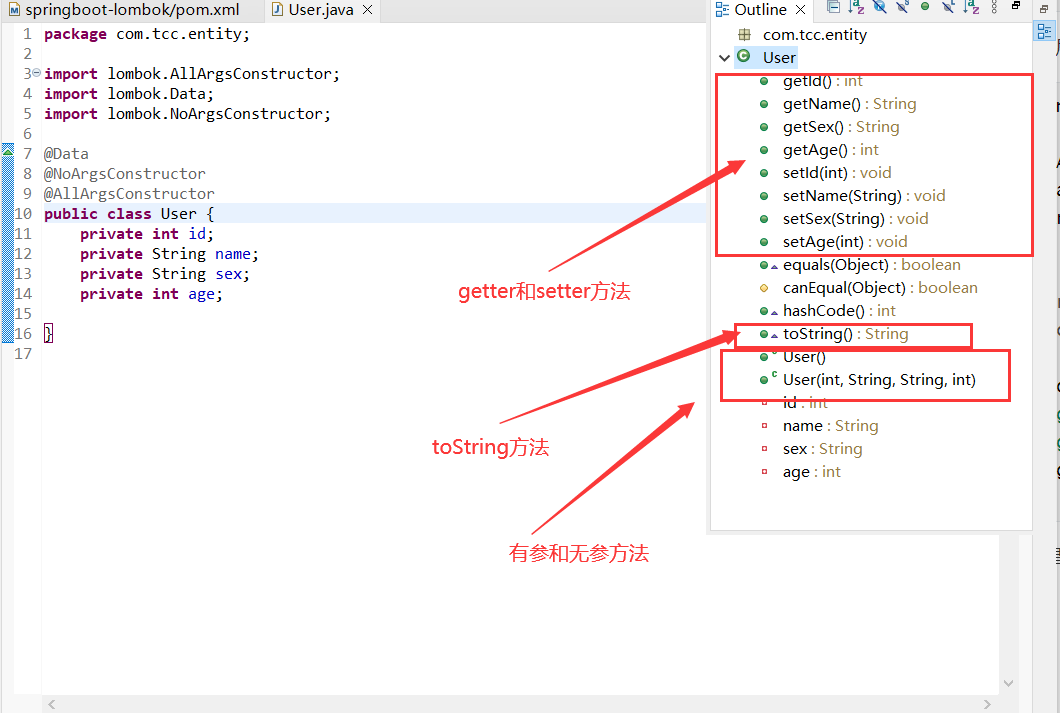The height and width of the screenshot is (713, 1060).
Task: Click 'public class User' on line 10
Action: point(120,214)
